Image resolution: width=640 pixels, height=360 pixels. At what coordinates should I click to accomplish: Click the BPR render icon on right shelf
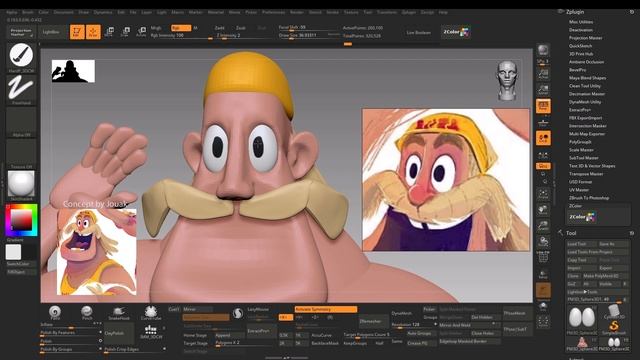point(543,51)
